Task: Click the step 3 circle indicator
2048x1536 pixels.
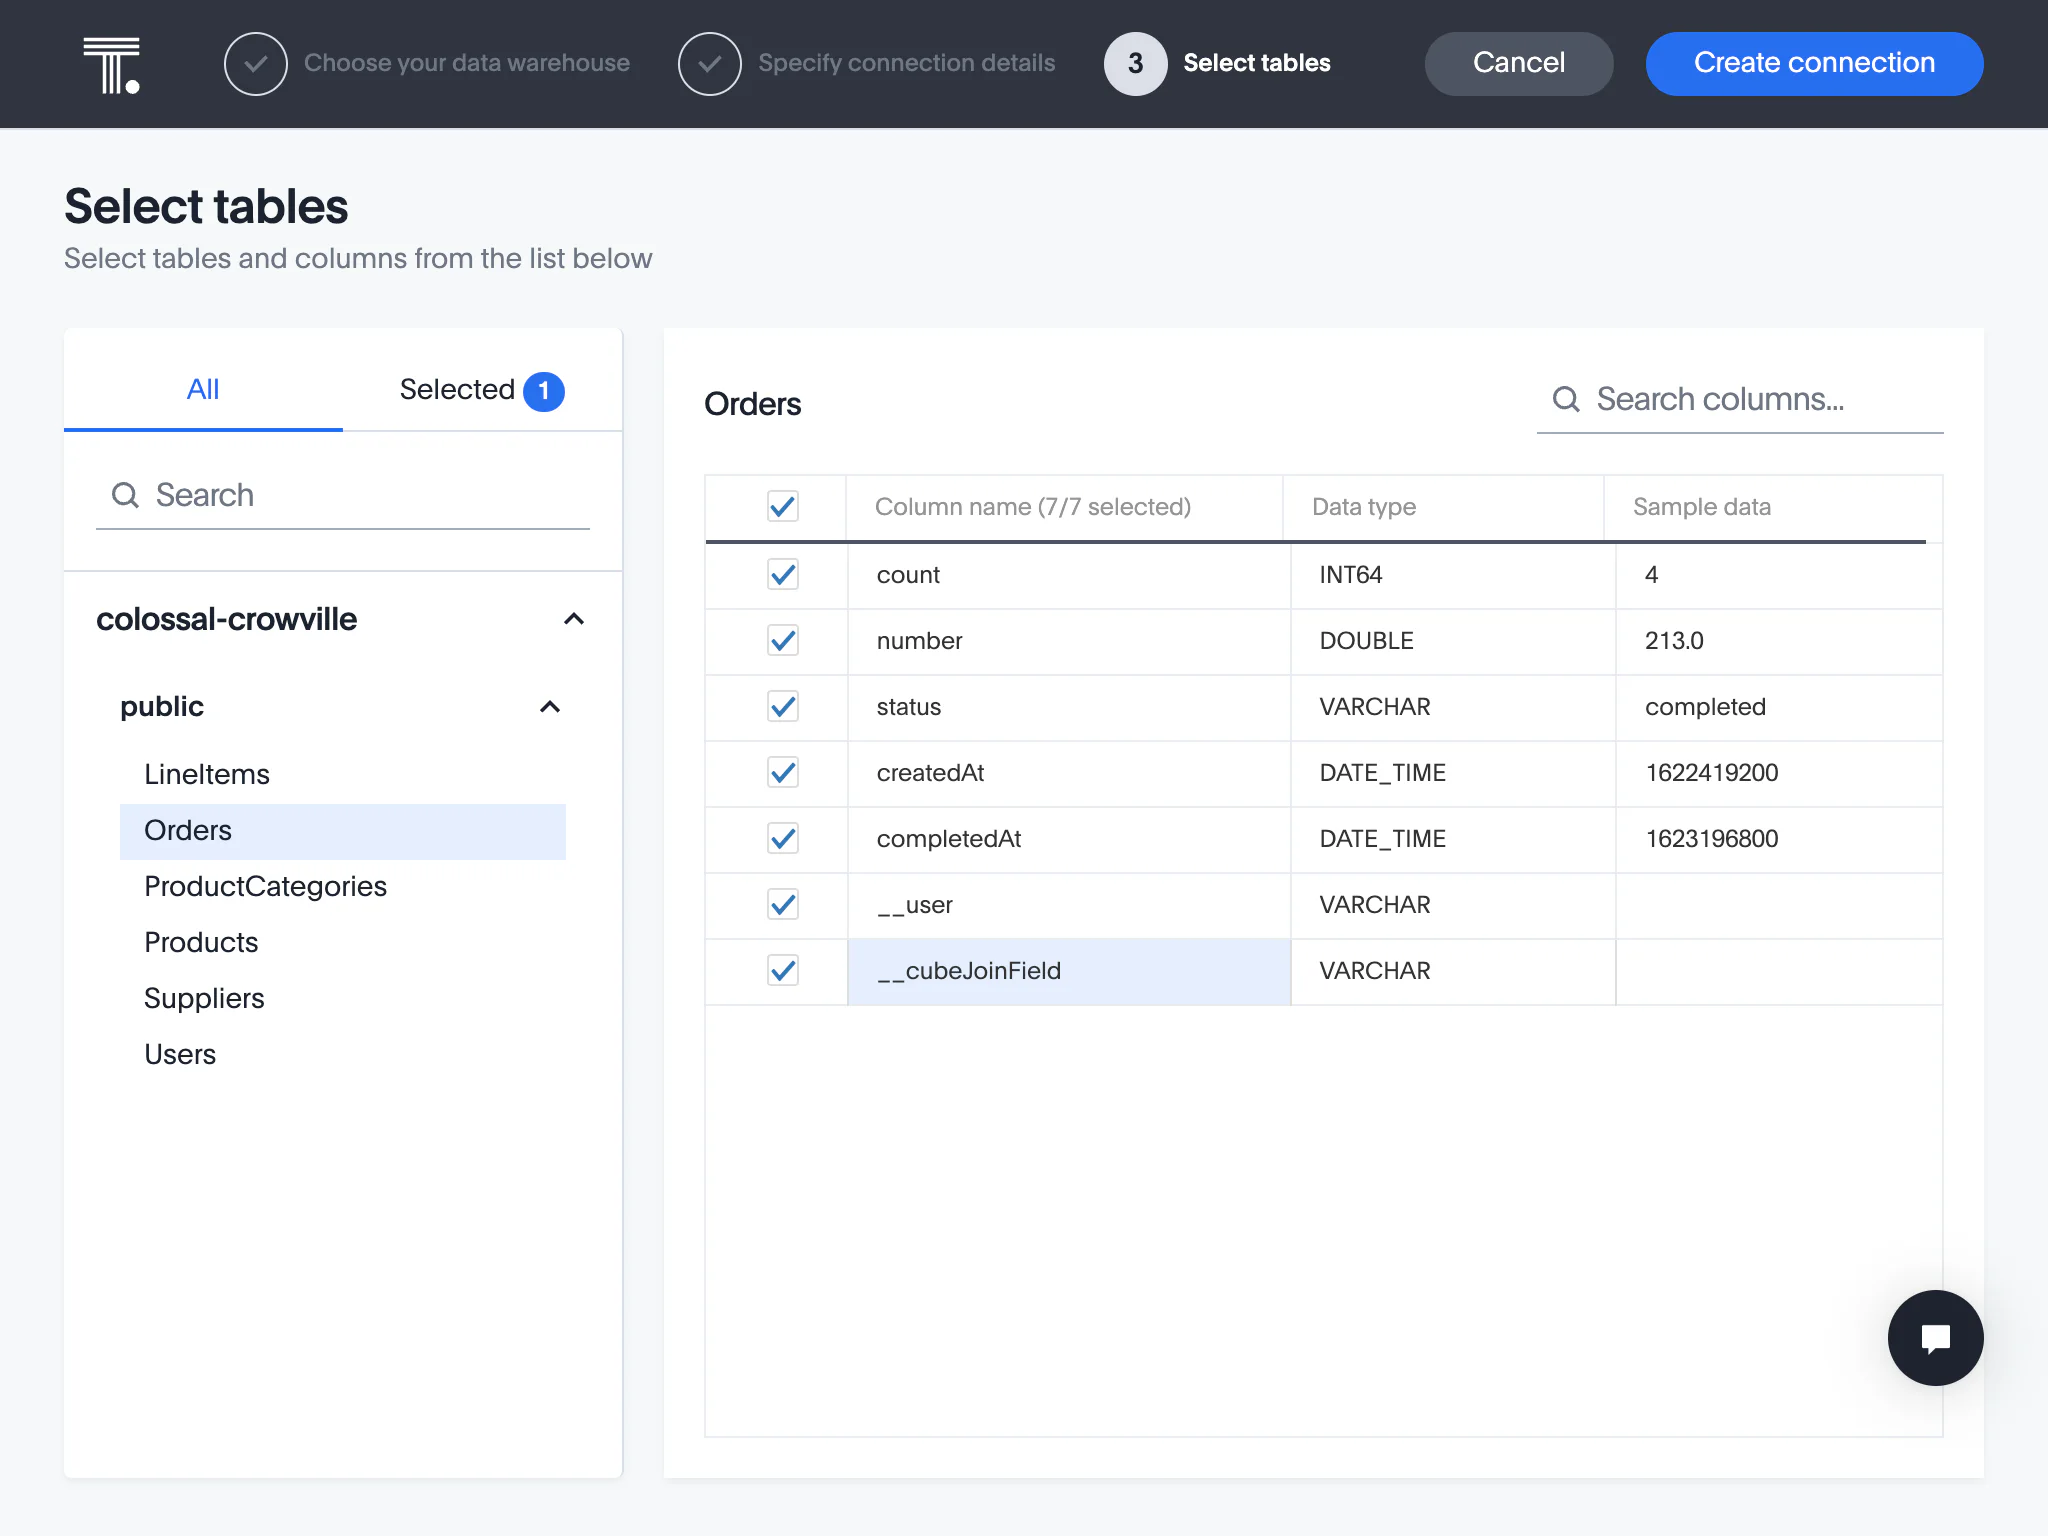Action: coord(1135,64)
